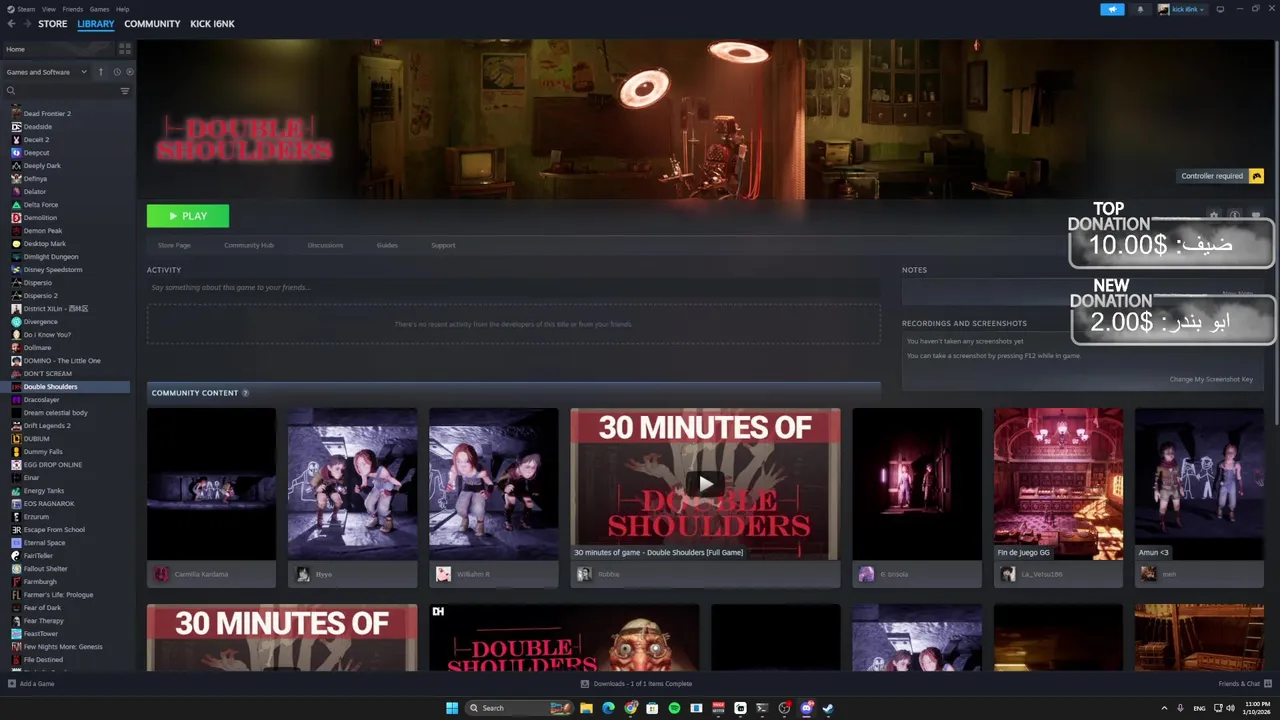Open game info icon beside settings

coord(1235,216)
